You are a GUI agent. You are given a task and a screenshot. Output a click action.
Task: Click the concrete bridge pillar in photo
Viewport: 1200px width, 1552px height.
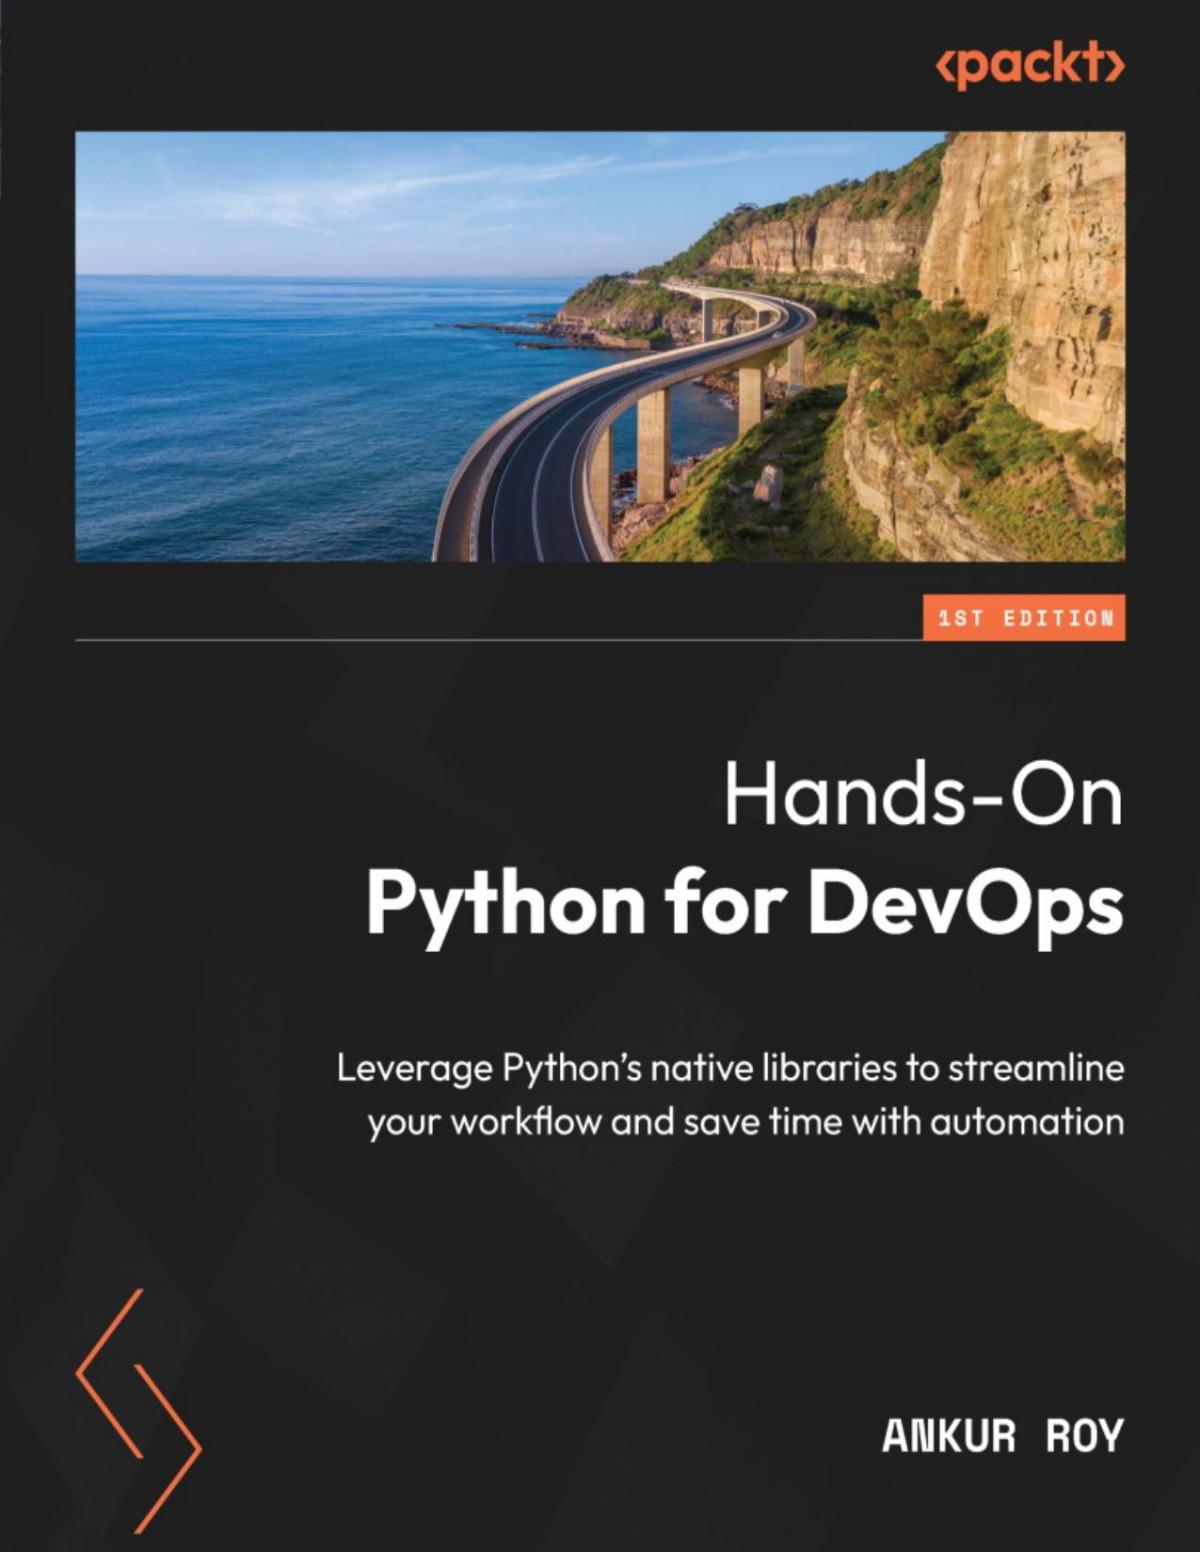click(653, 445)
